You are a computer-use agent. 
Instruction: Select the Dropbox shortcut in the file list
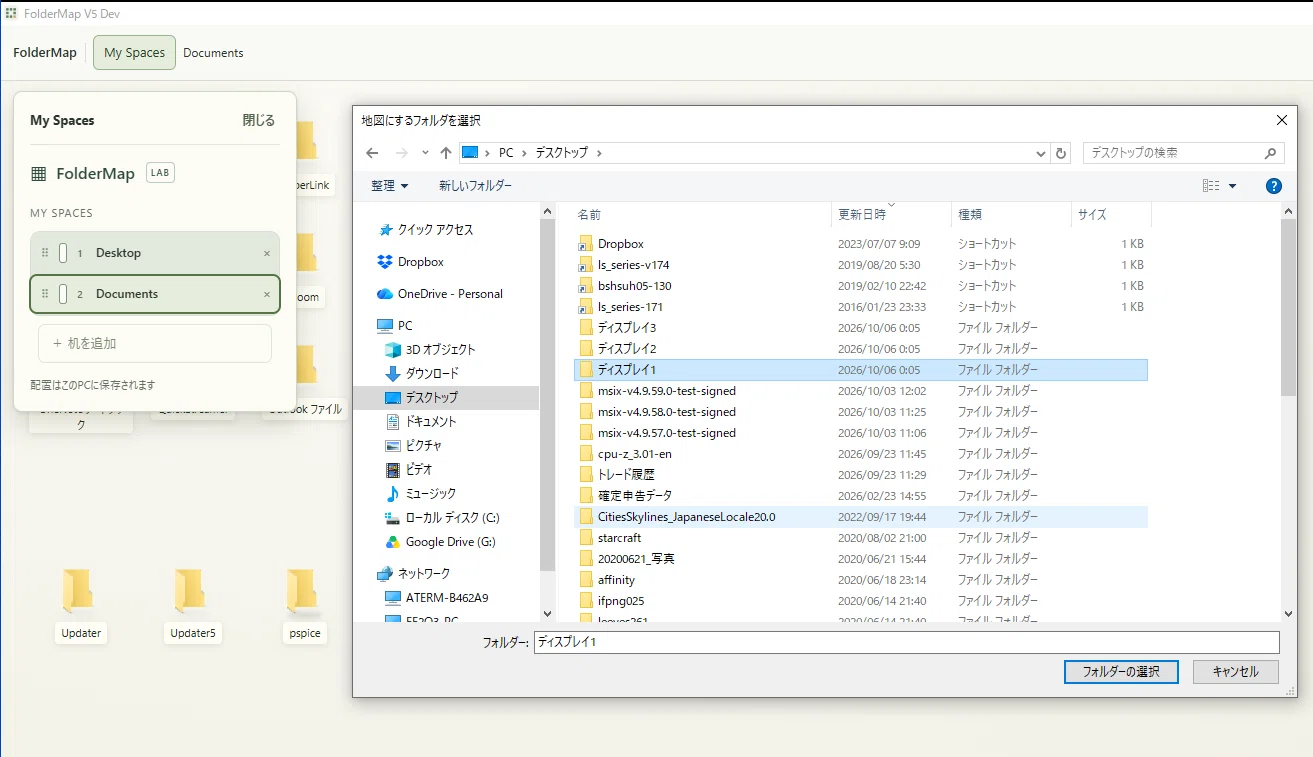point(861,244)
